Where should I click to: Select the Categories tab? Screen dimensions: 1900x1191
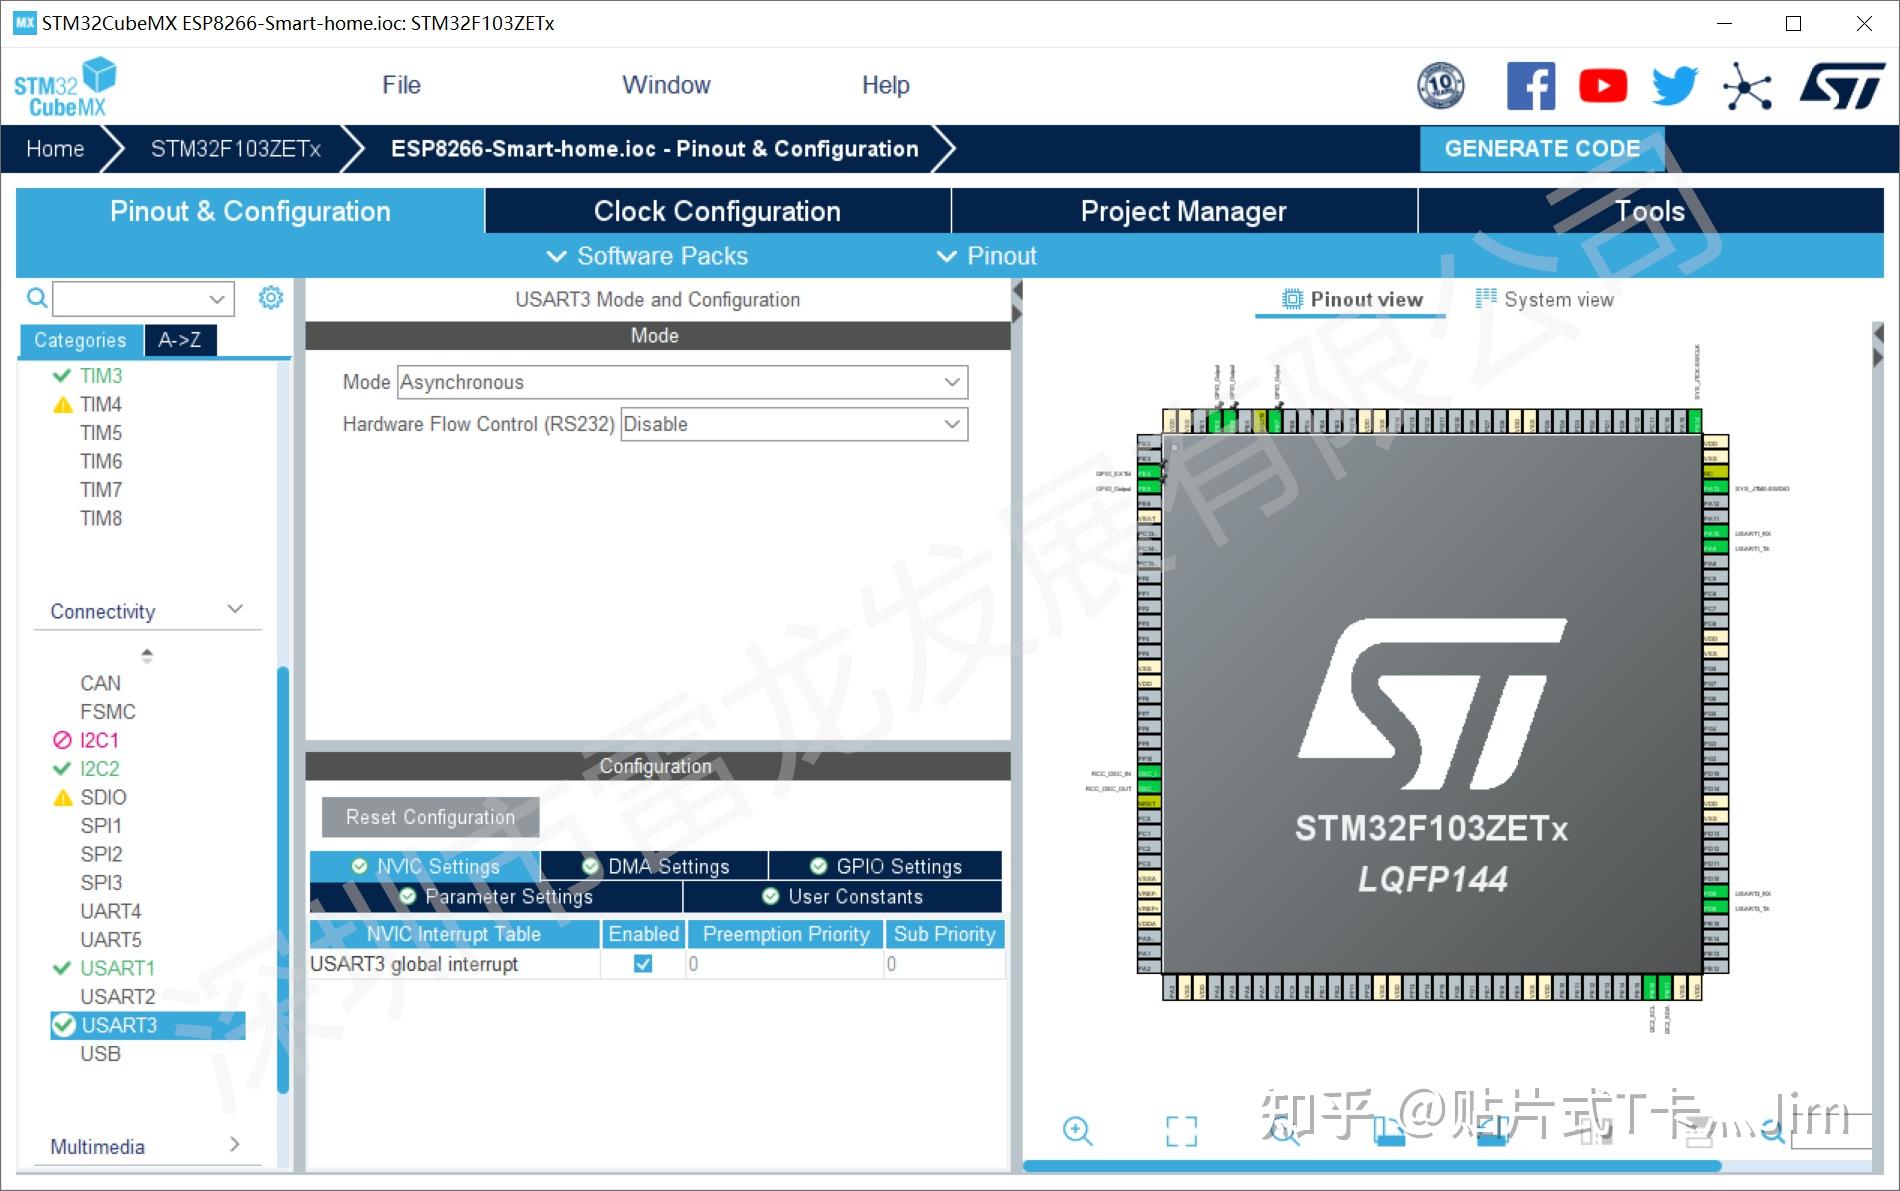[80, 340]
